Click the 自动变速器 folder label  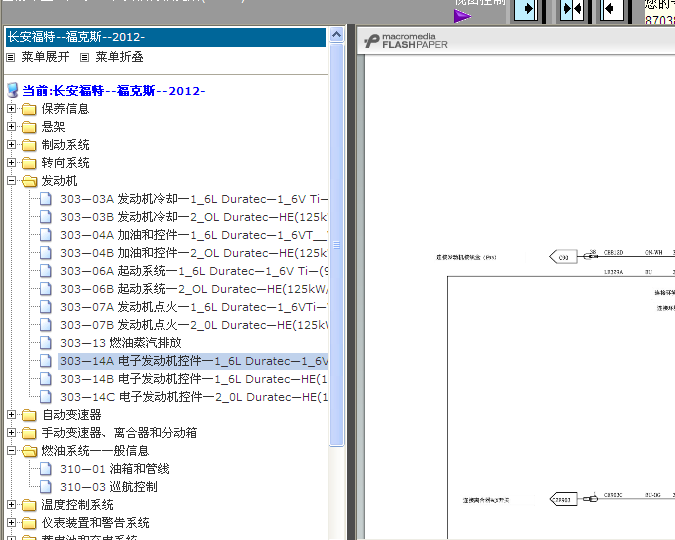(71, 415)
